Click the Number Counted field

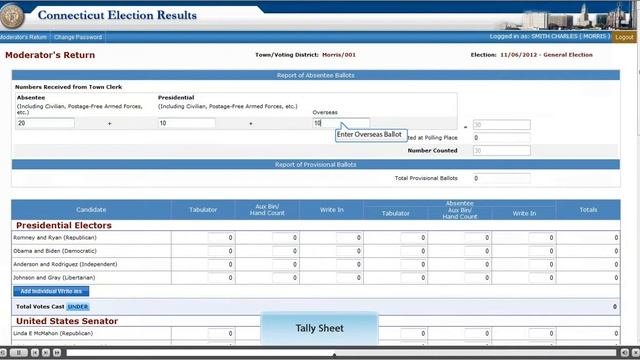[x=502, y=151]
